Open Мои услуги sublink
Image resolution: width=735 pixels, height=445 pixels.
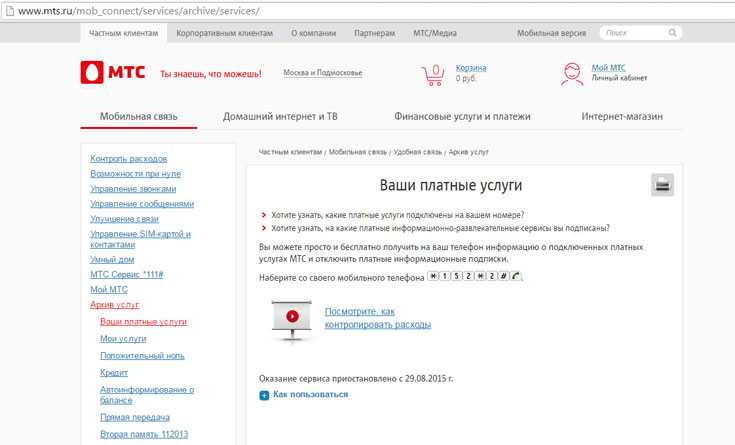(x=123, y=339)
